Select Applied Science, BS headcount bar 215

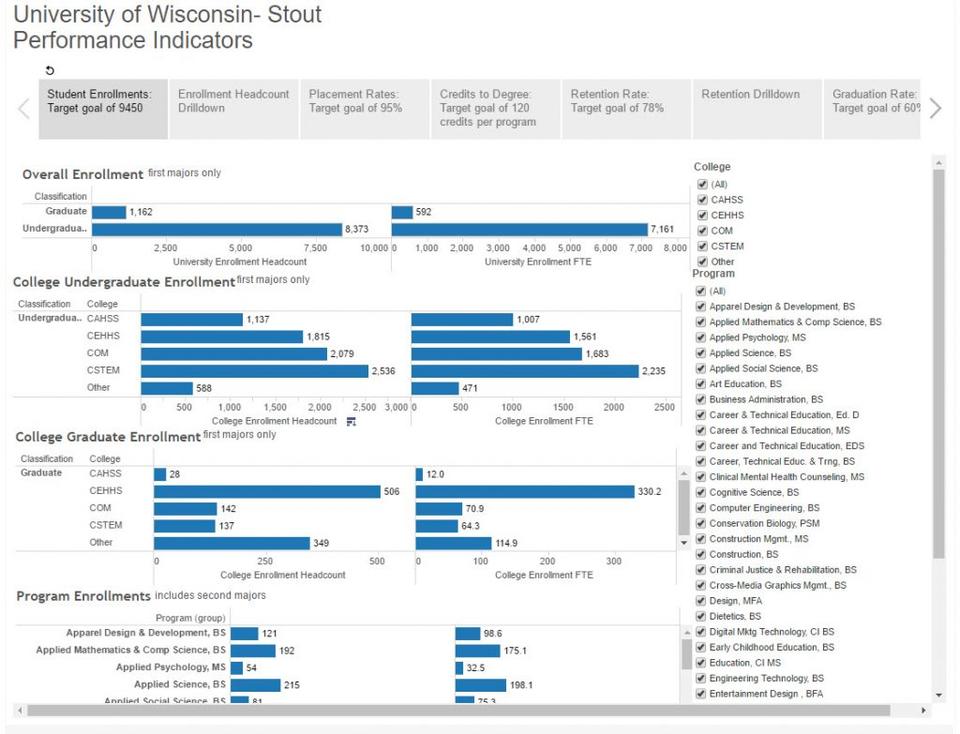click(x=256, y=685)
